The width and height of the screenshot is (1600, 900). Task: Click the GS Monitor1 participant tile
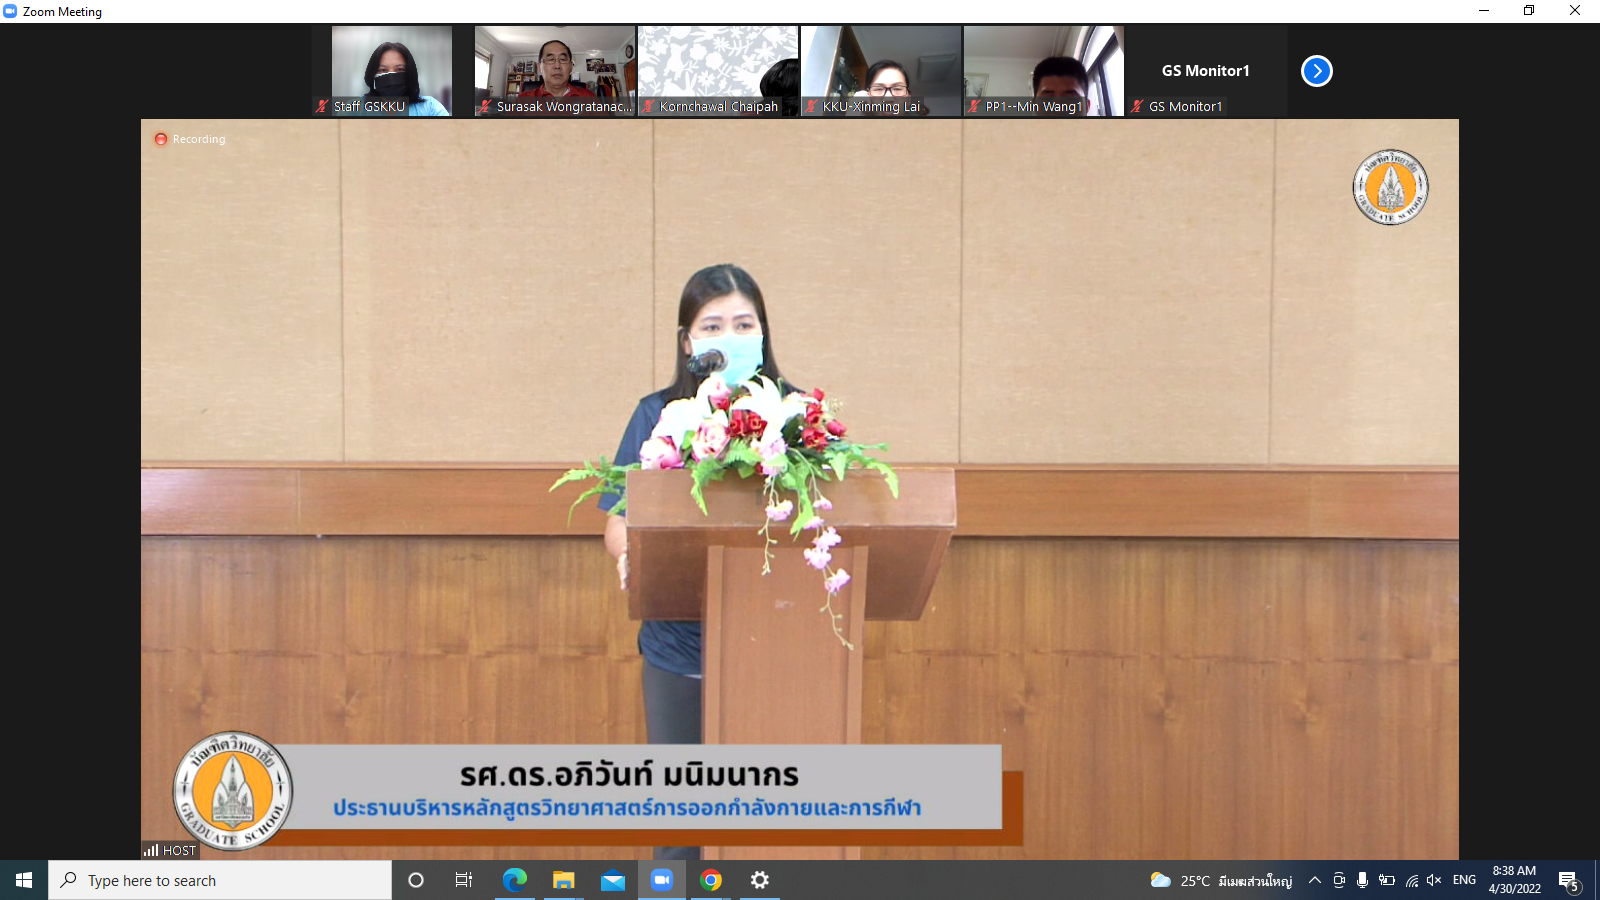point(1205,71)
